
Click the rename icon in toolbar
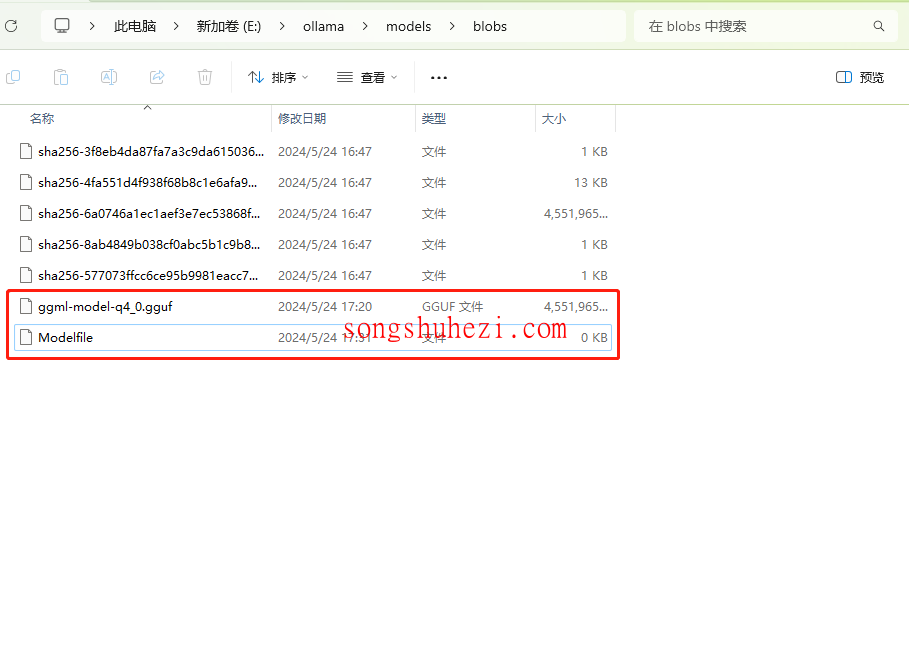point(109,77)
